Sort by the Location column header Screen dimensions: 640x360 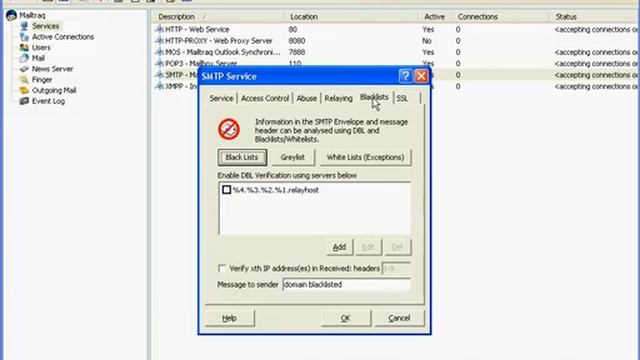351,17
